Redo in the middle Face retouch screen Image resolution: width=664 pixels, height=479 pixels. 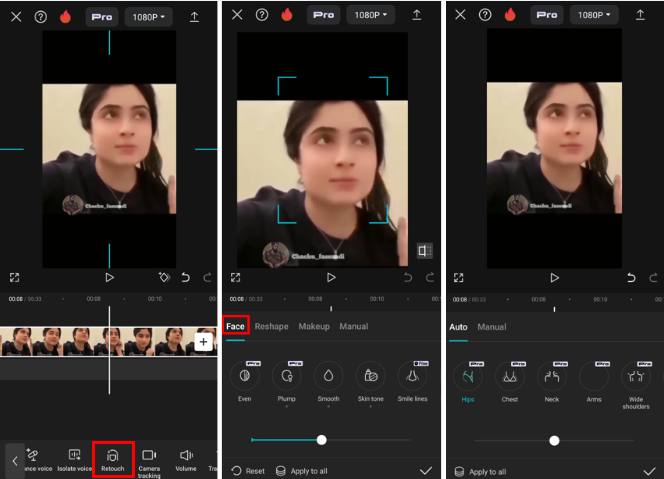[429, 277]
